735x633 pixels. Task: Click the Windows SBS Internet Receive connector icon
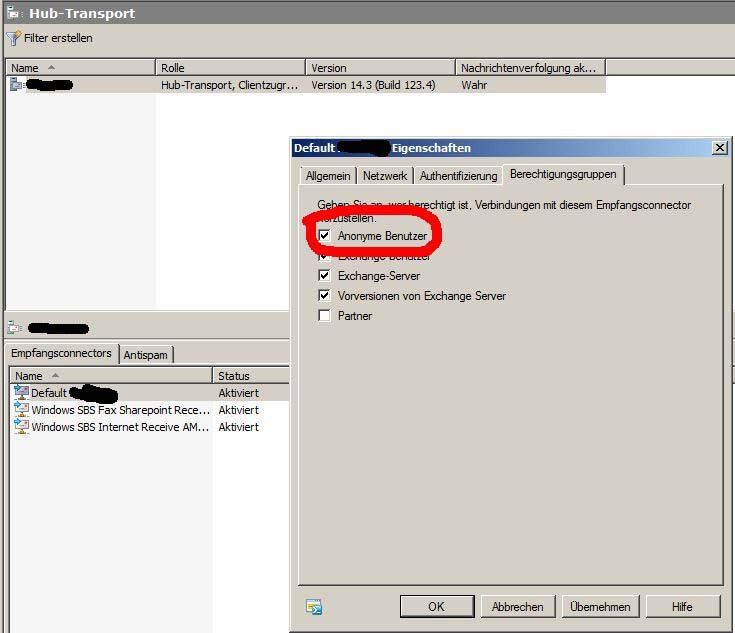pos(21,427)
